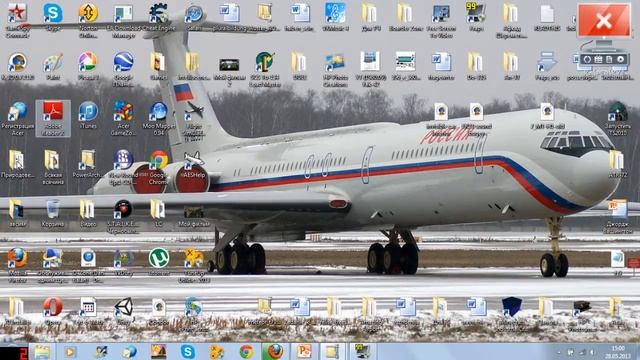Switch to Fraps in the taskbar
The height and width of the screenshot is (360, 640).
coord(362,351)
